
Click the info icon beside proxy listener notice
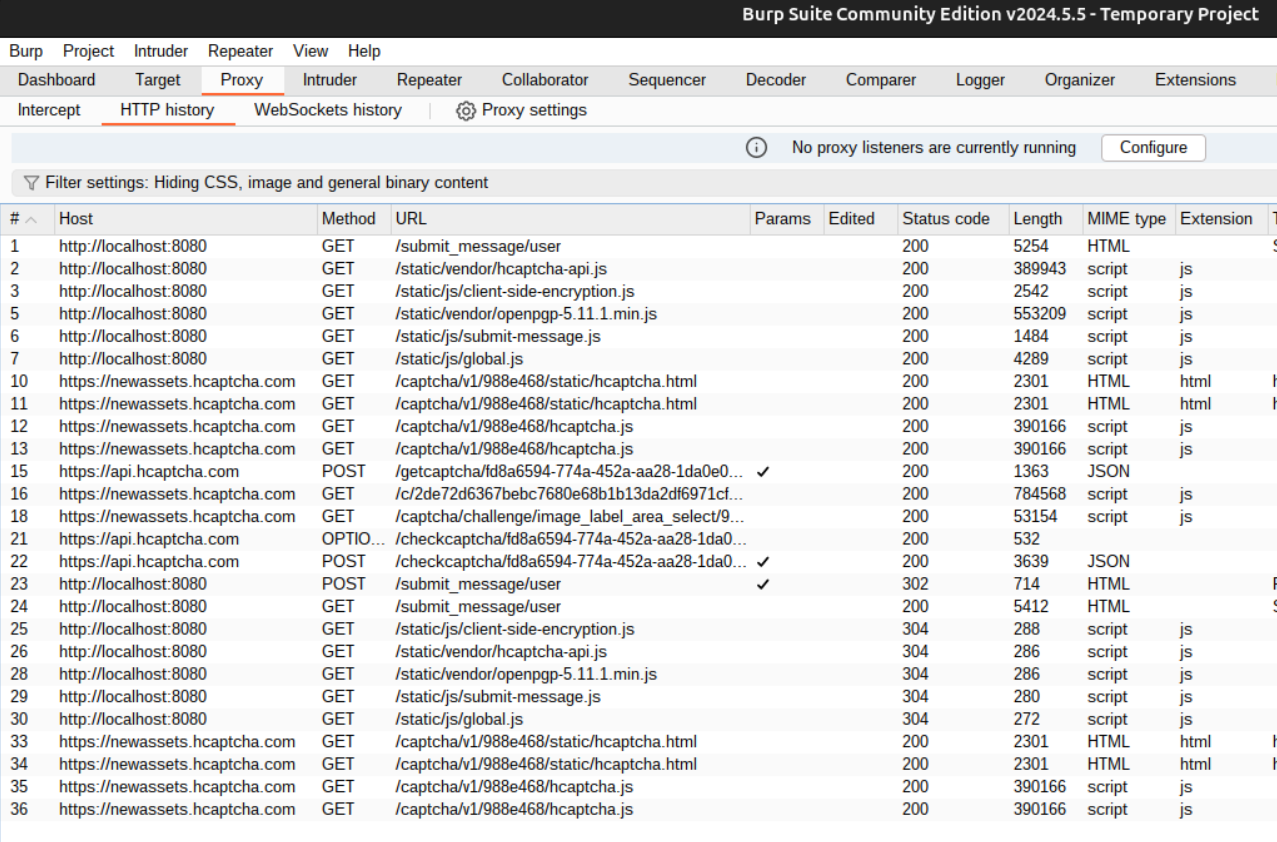(757, 148)
